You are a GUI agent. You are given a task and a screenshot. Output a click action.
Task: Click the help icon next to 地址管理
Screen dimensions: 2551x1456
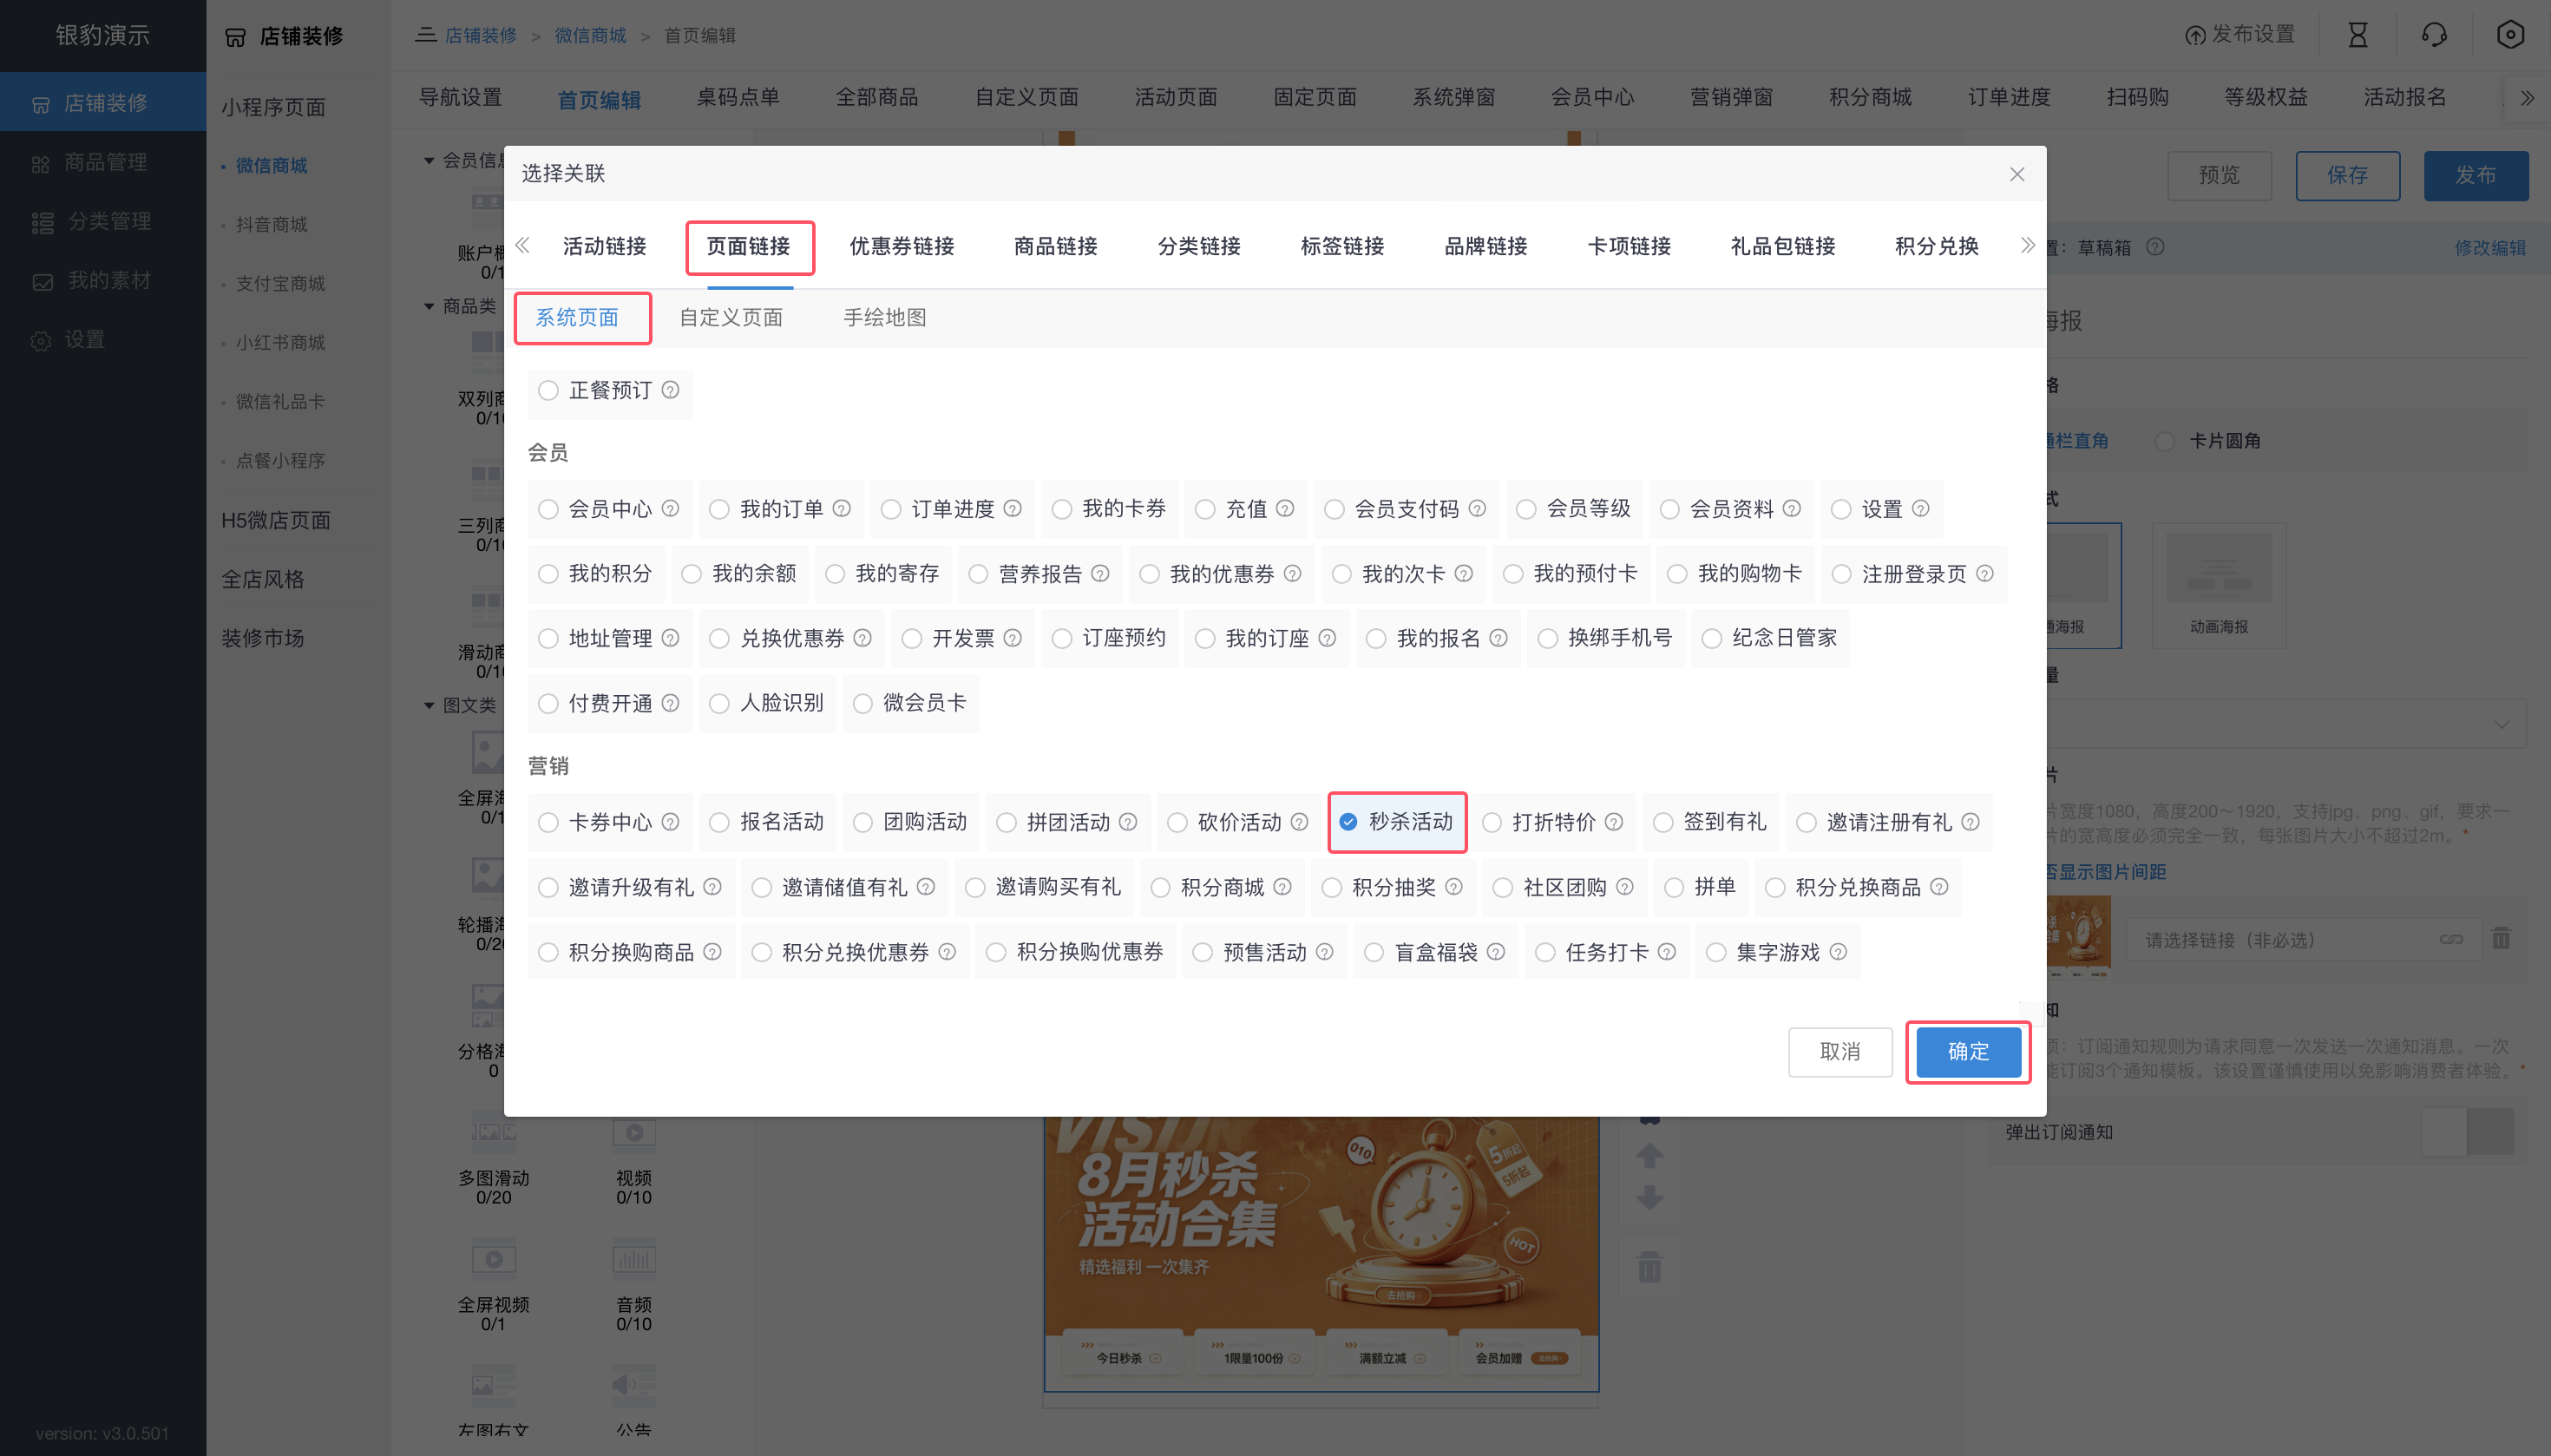pos(670,638)
